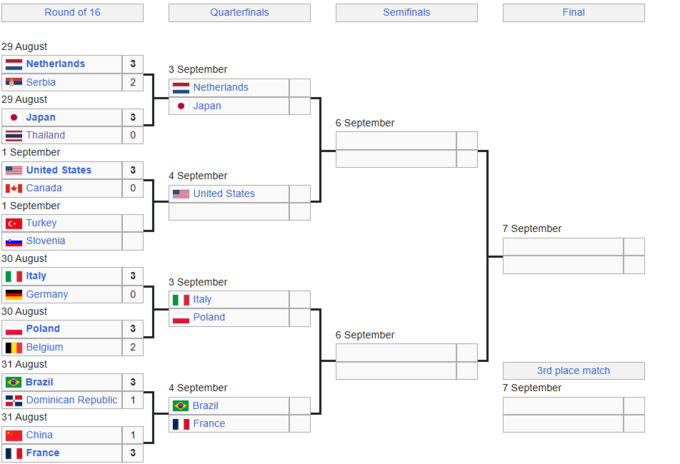This screenshot has width=680, height=464.
Task: Follow the Dominican Republic link
Action: tap(71, 400)
